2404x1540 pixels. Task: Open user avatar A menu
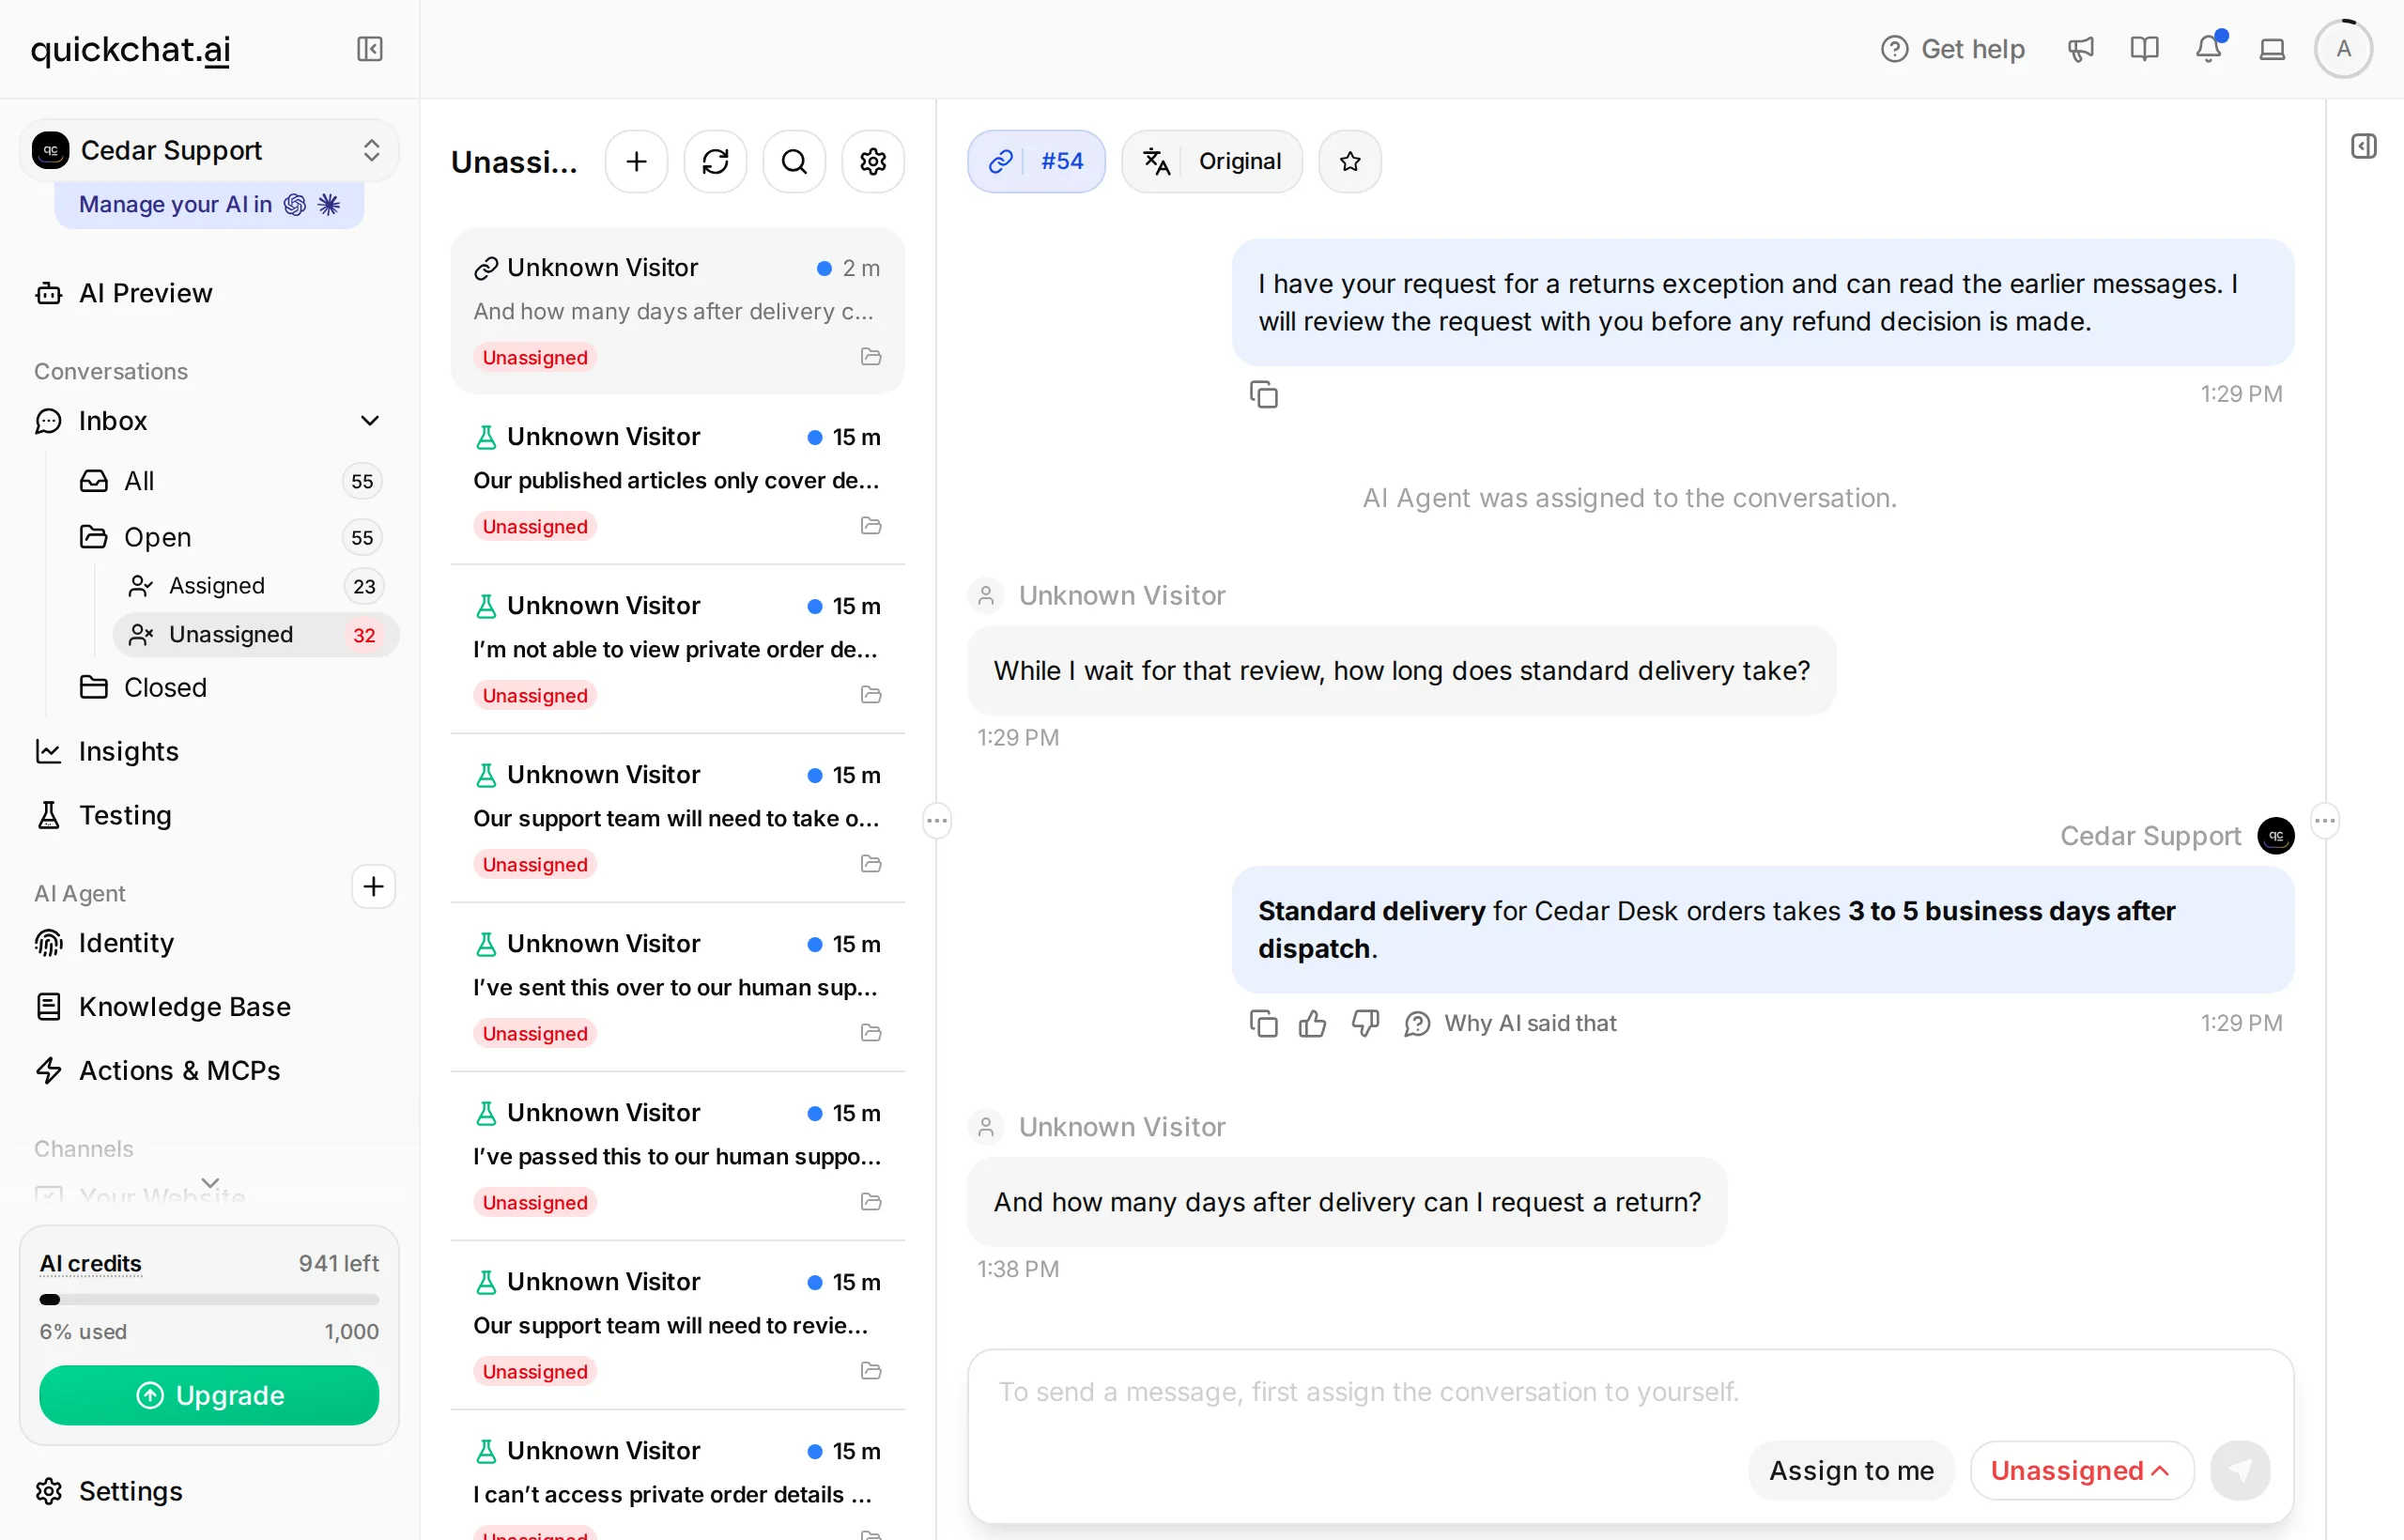(x=2344, y=49)
